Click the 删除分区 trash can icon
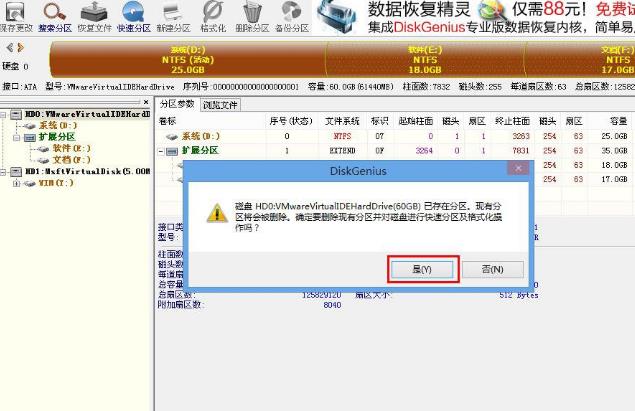 tap(252, 13)
